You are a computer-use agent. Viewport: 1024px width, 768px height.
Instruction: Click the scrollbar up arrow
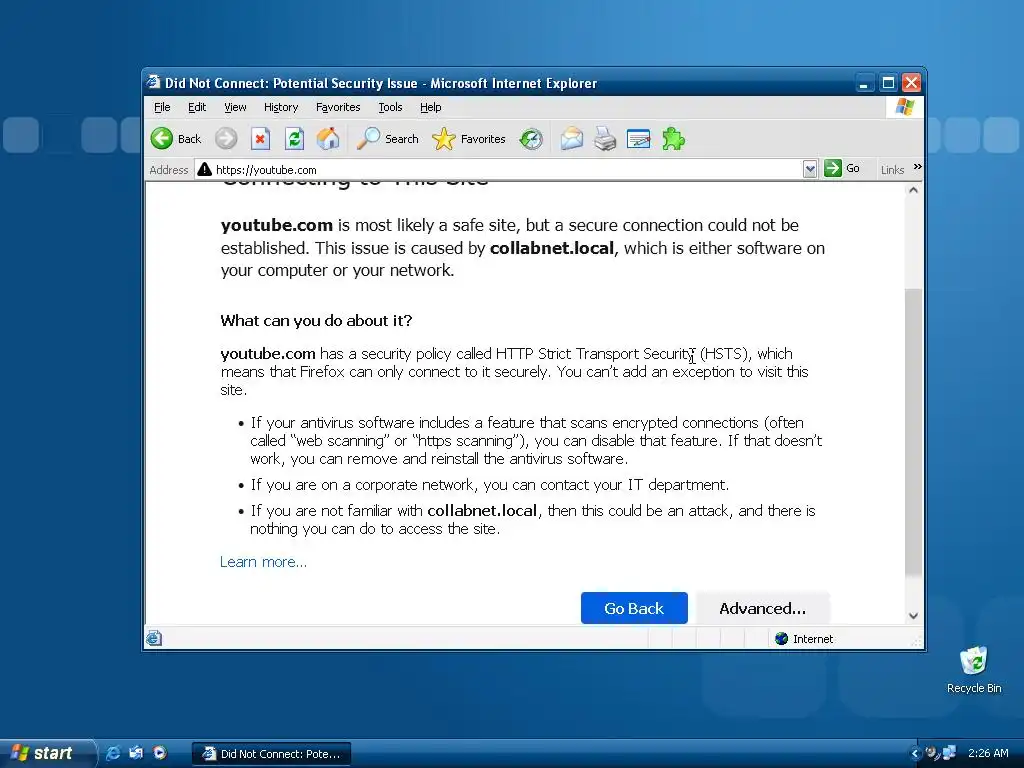tap(914, 190)
